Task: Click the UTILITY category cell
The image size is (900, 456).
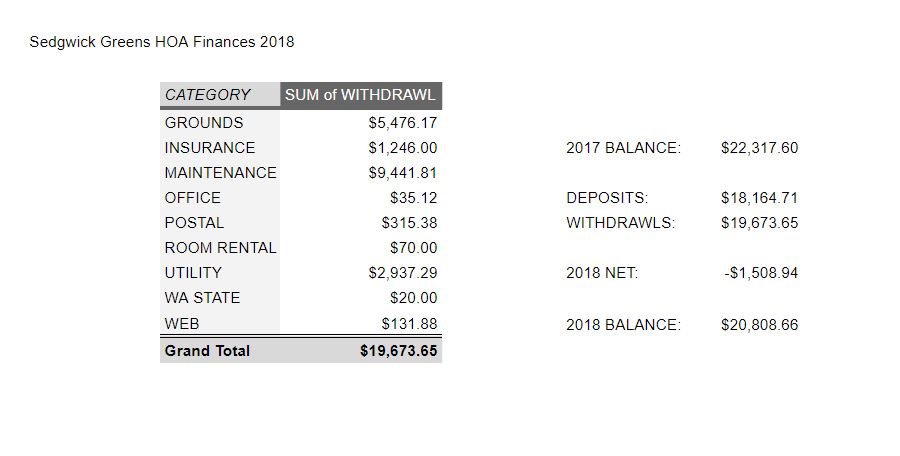Action: (220, 273)
